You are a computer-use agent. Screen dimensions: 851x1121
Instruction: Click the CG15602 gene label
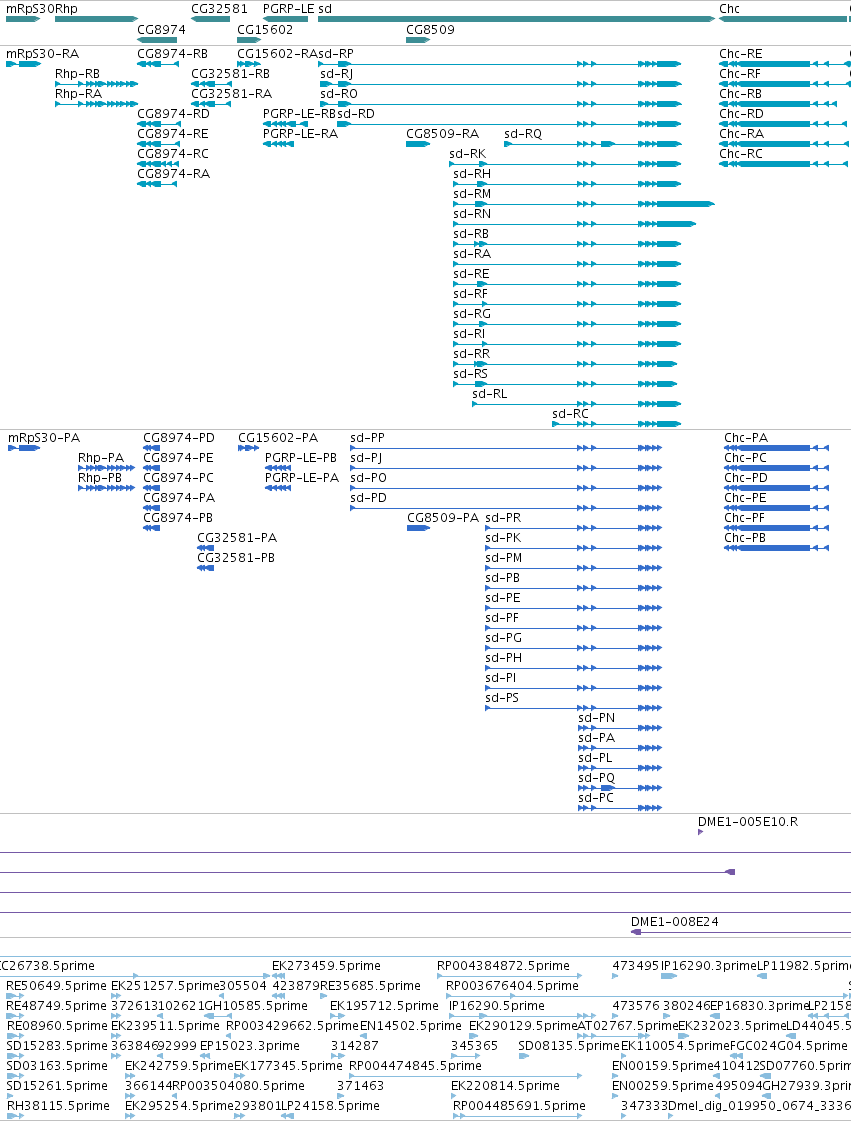[265, 30]
